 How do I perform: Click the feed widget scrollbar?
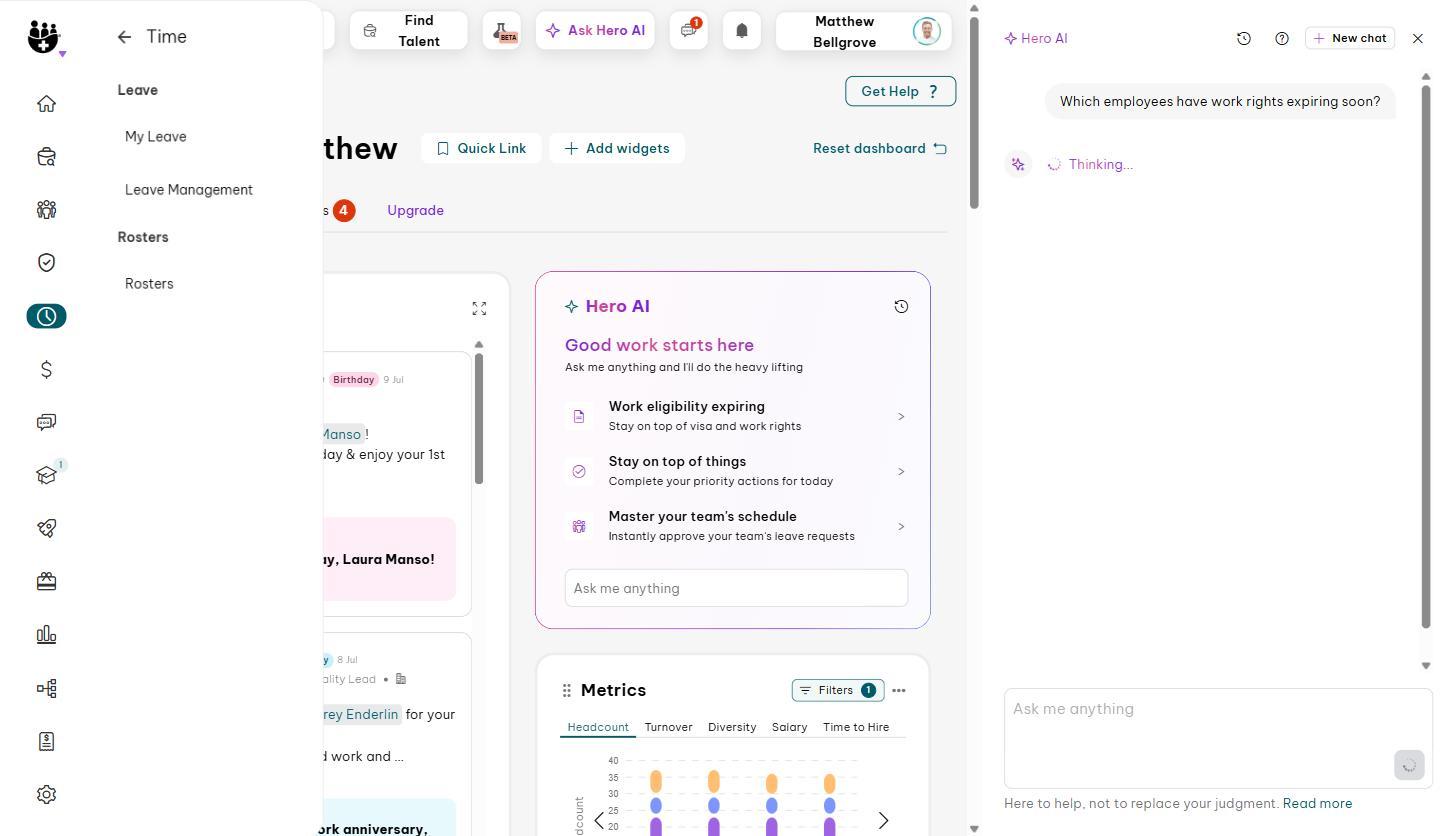[x=479, y=419]
